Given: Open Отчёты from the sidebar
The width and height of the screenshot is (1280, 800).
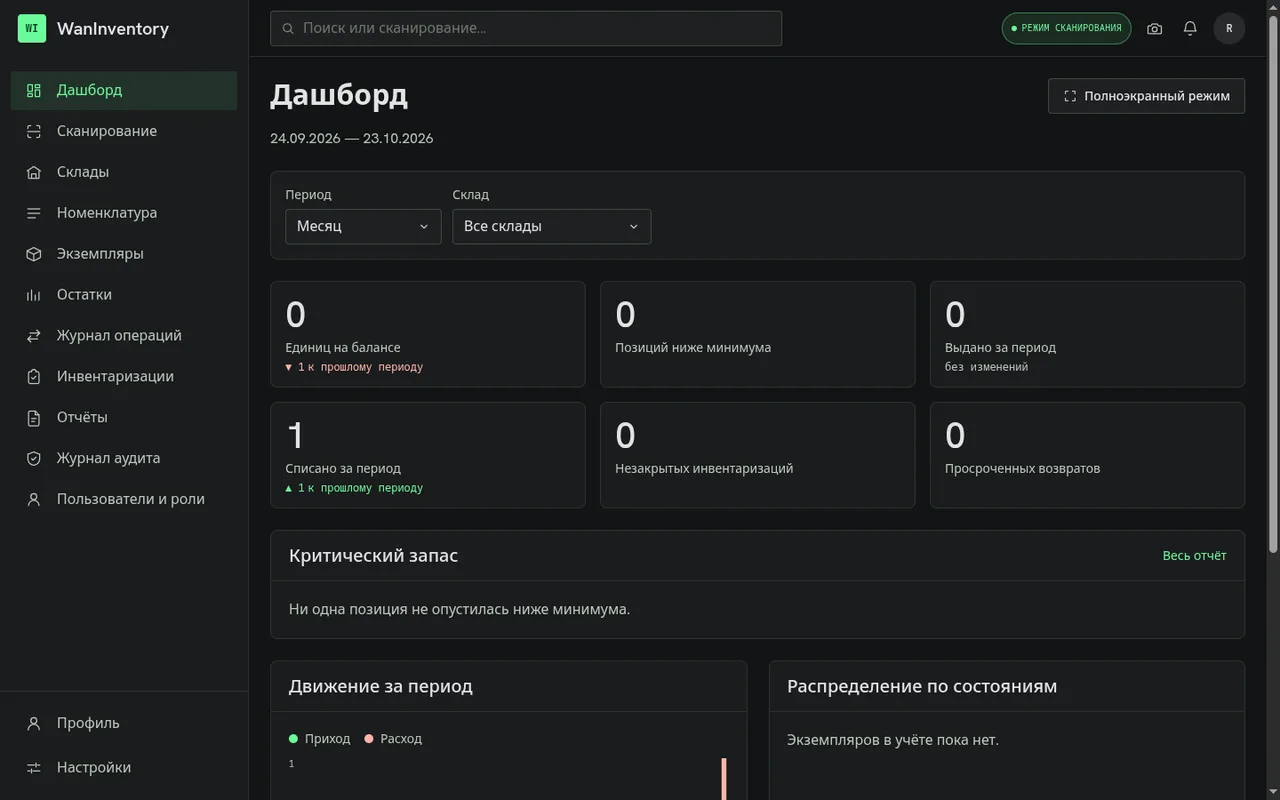Looking at the screenshot, I should pyautogui.click(x=124, y=418).
